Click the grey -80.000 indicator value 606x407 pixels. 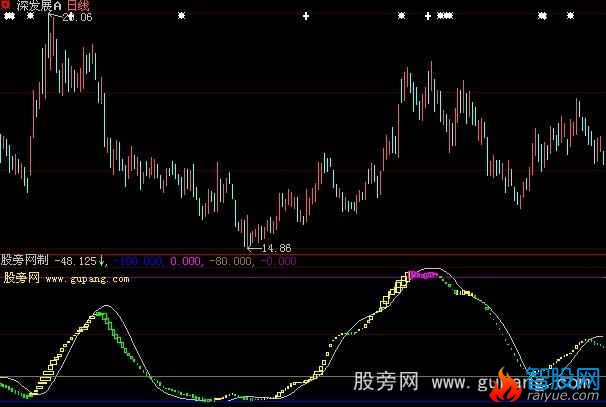pos(230,262)
